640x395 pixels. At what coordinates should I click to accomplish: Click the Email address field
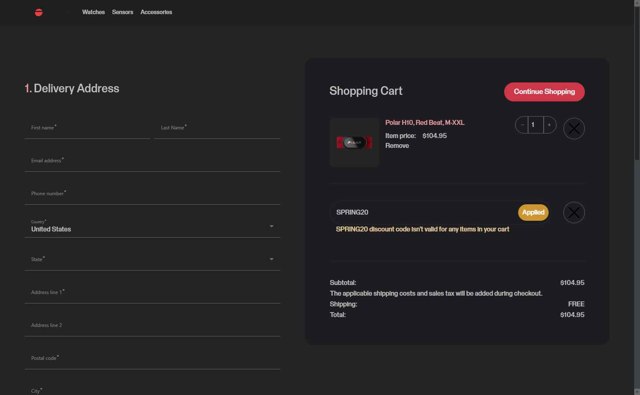152,161
